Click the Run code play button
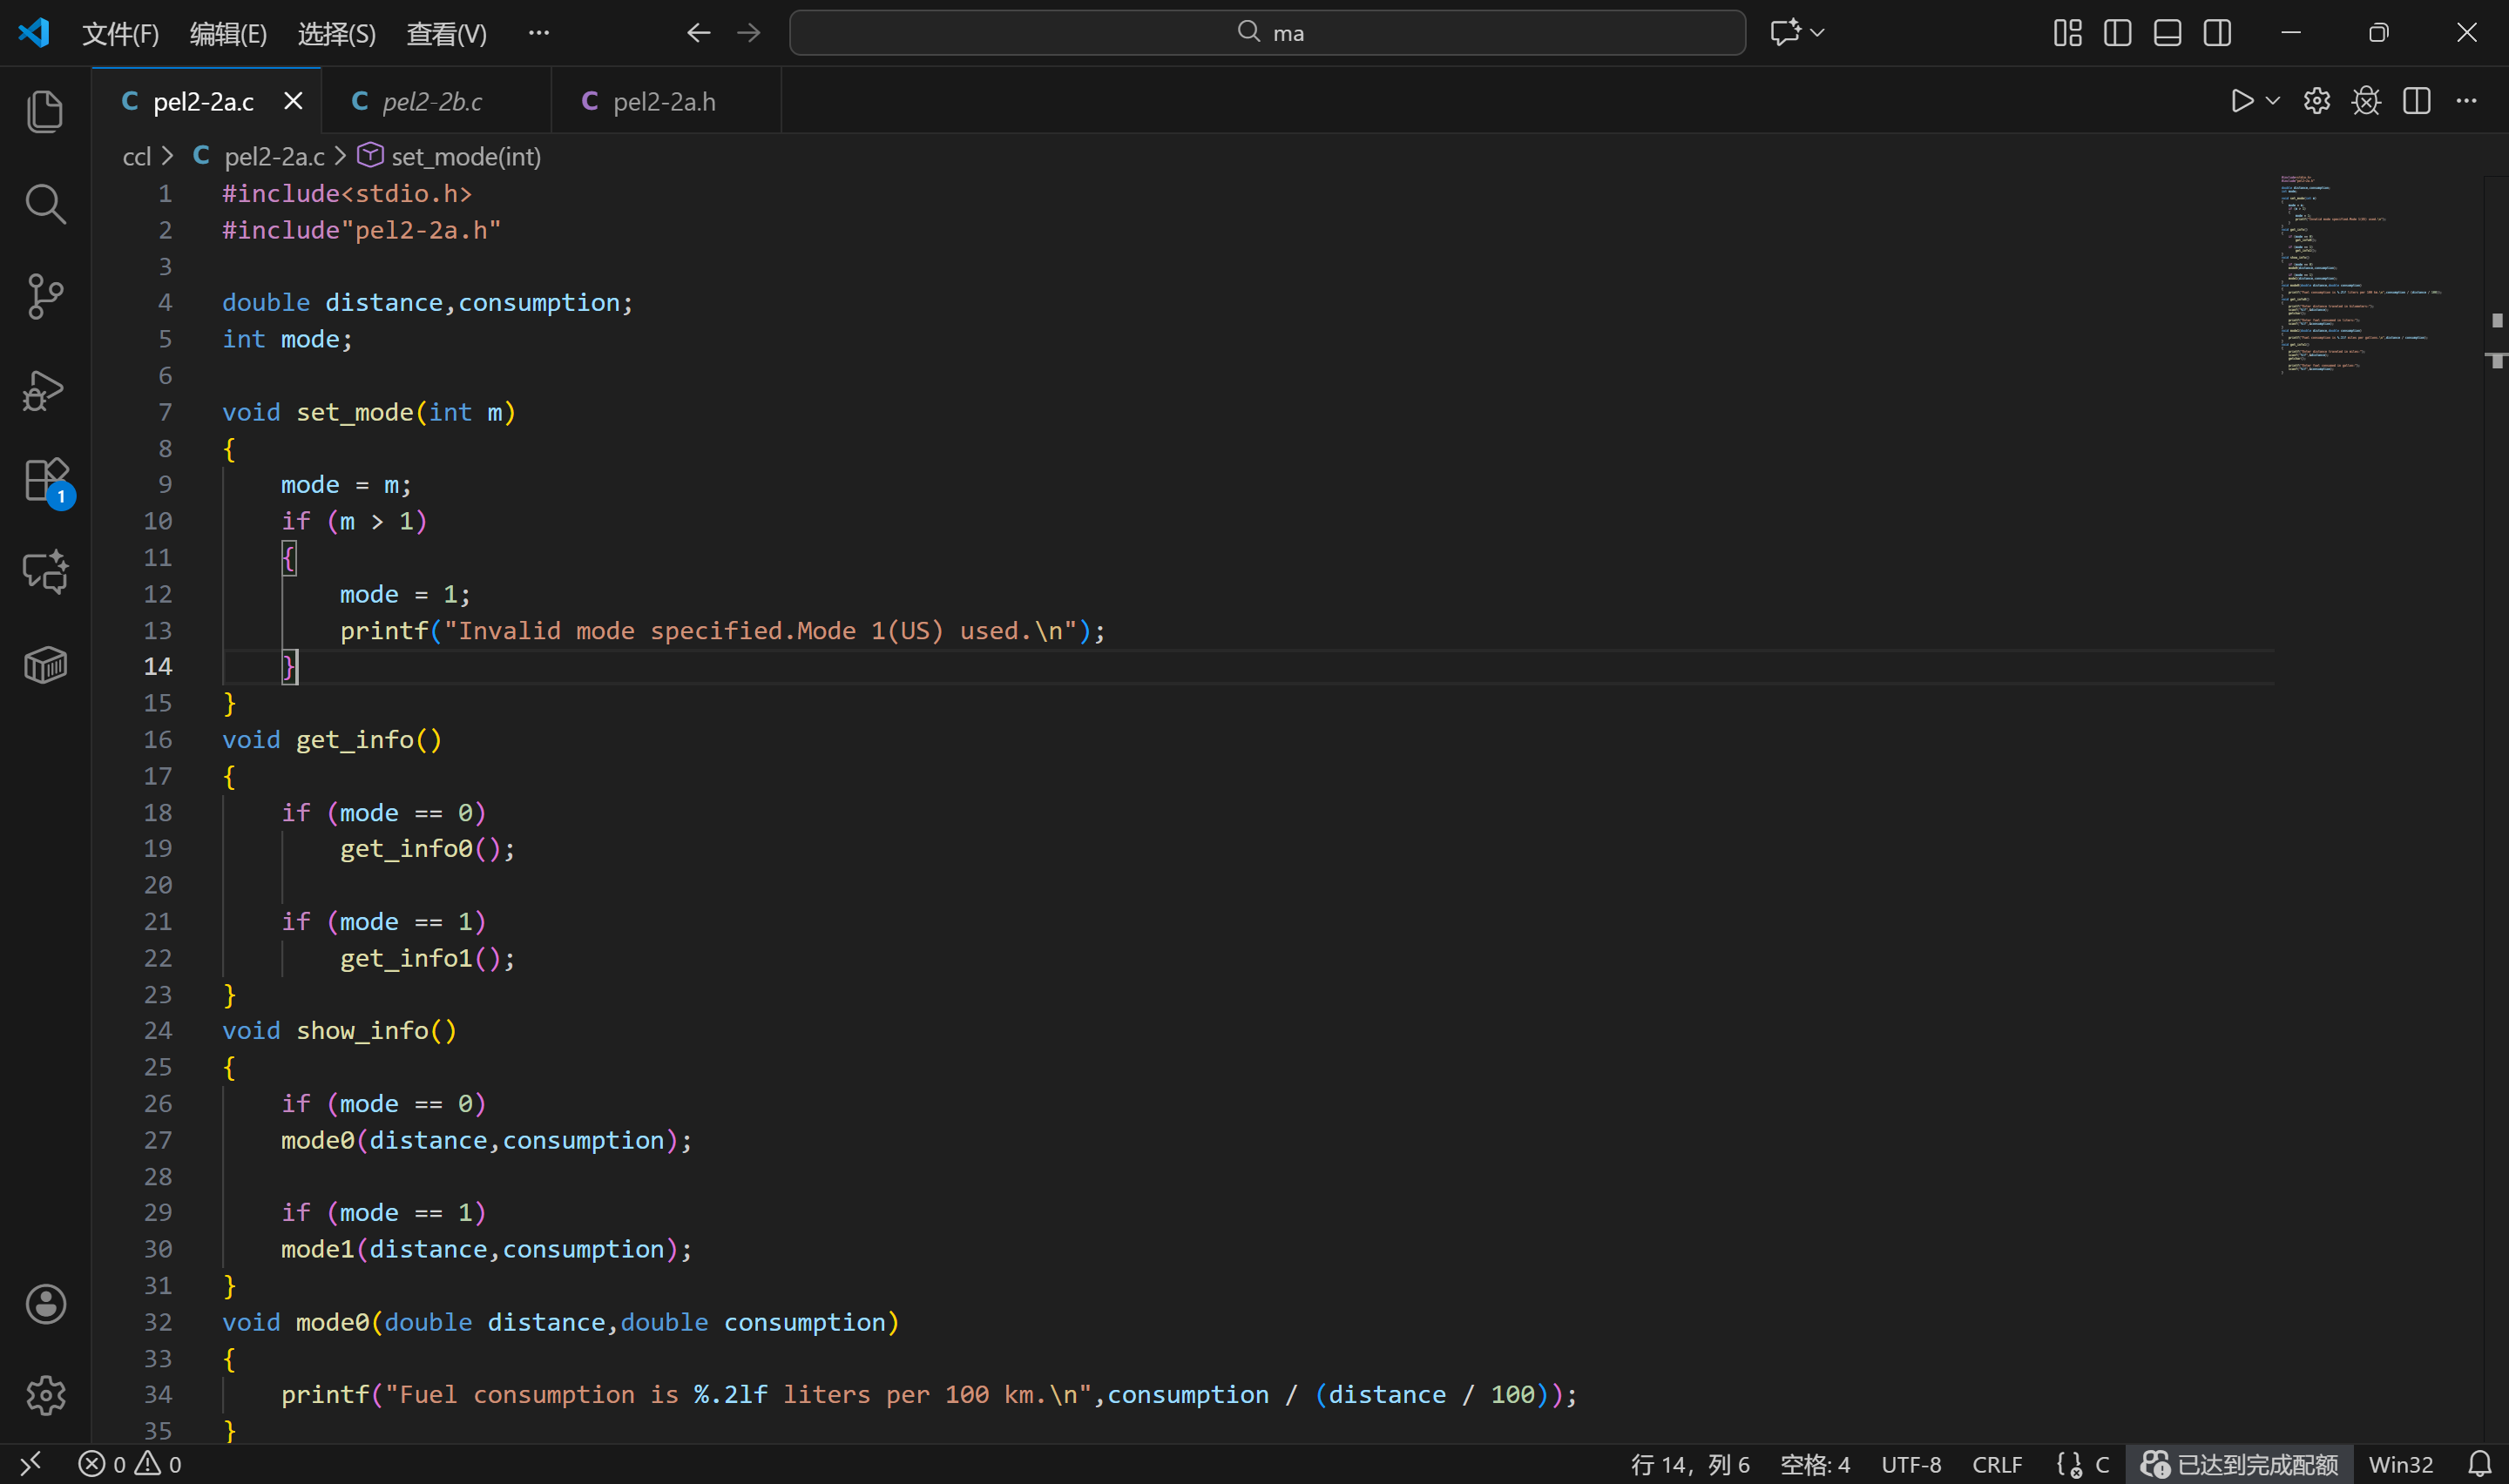 click(2241, 101)
